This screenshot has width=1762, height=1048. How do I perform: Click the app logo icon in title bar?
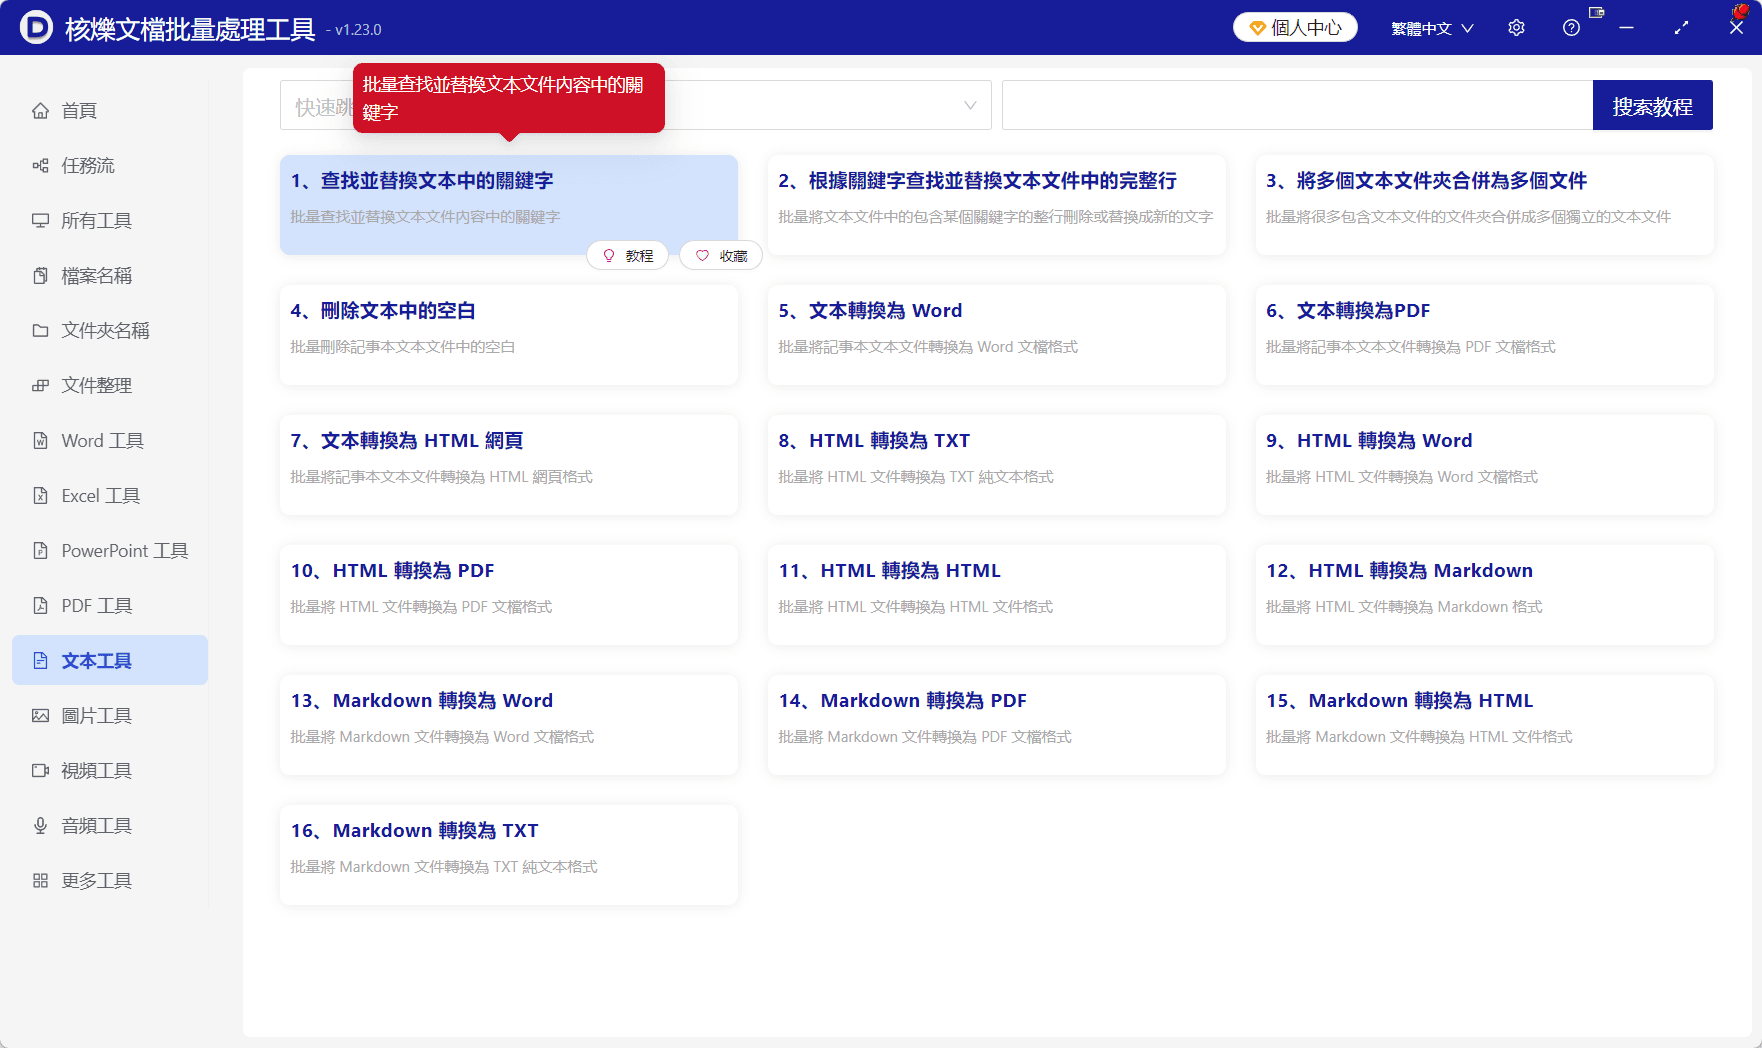point(36,27)
